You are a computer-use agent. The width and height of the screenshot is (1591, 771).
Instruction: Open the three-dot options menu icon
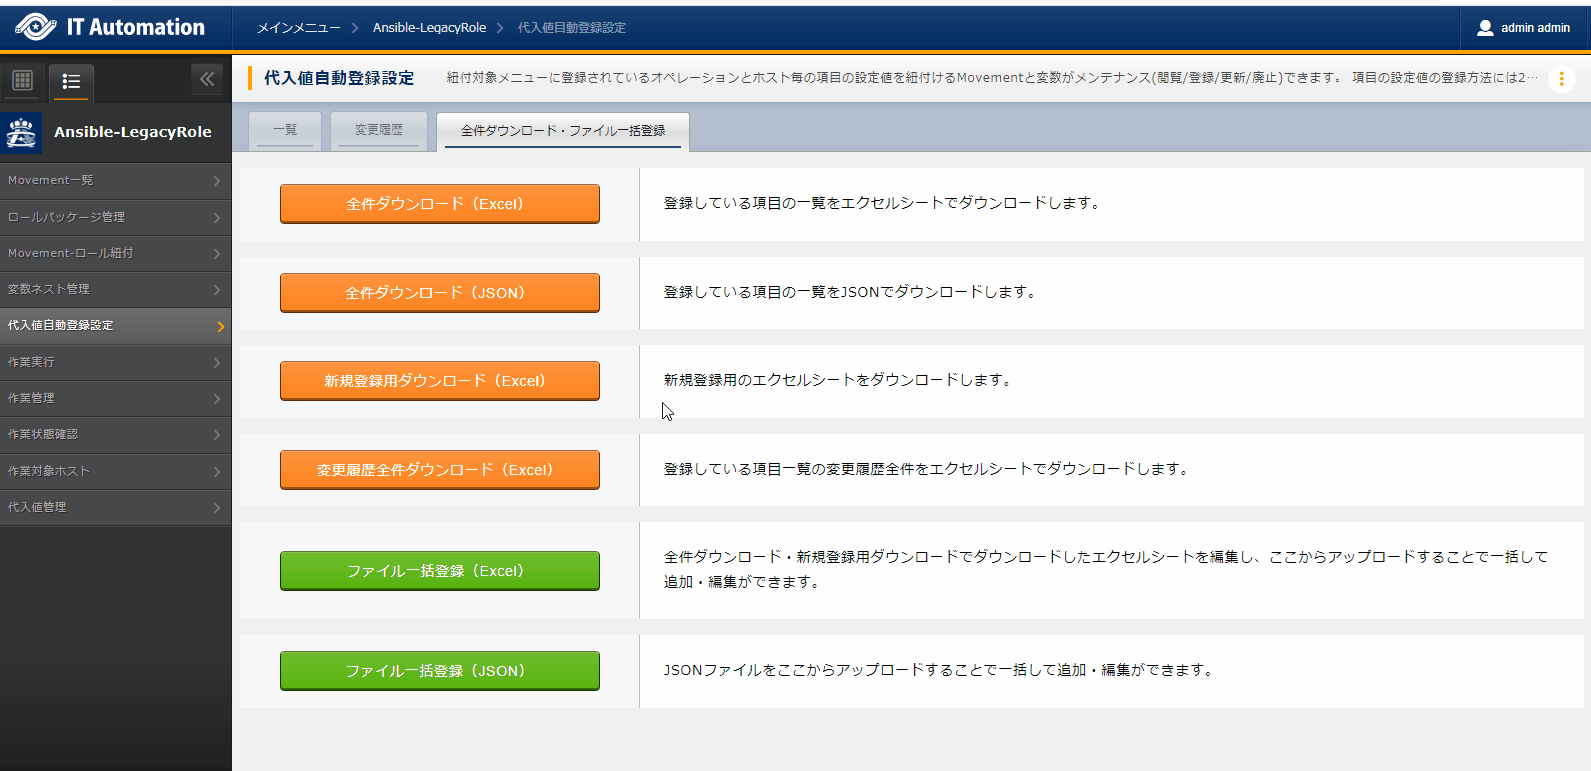(x=1561, y=78)
